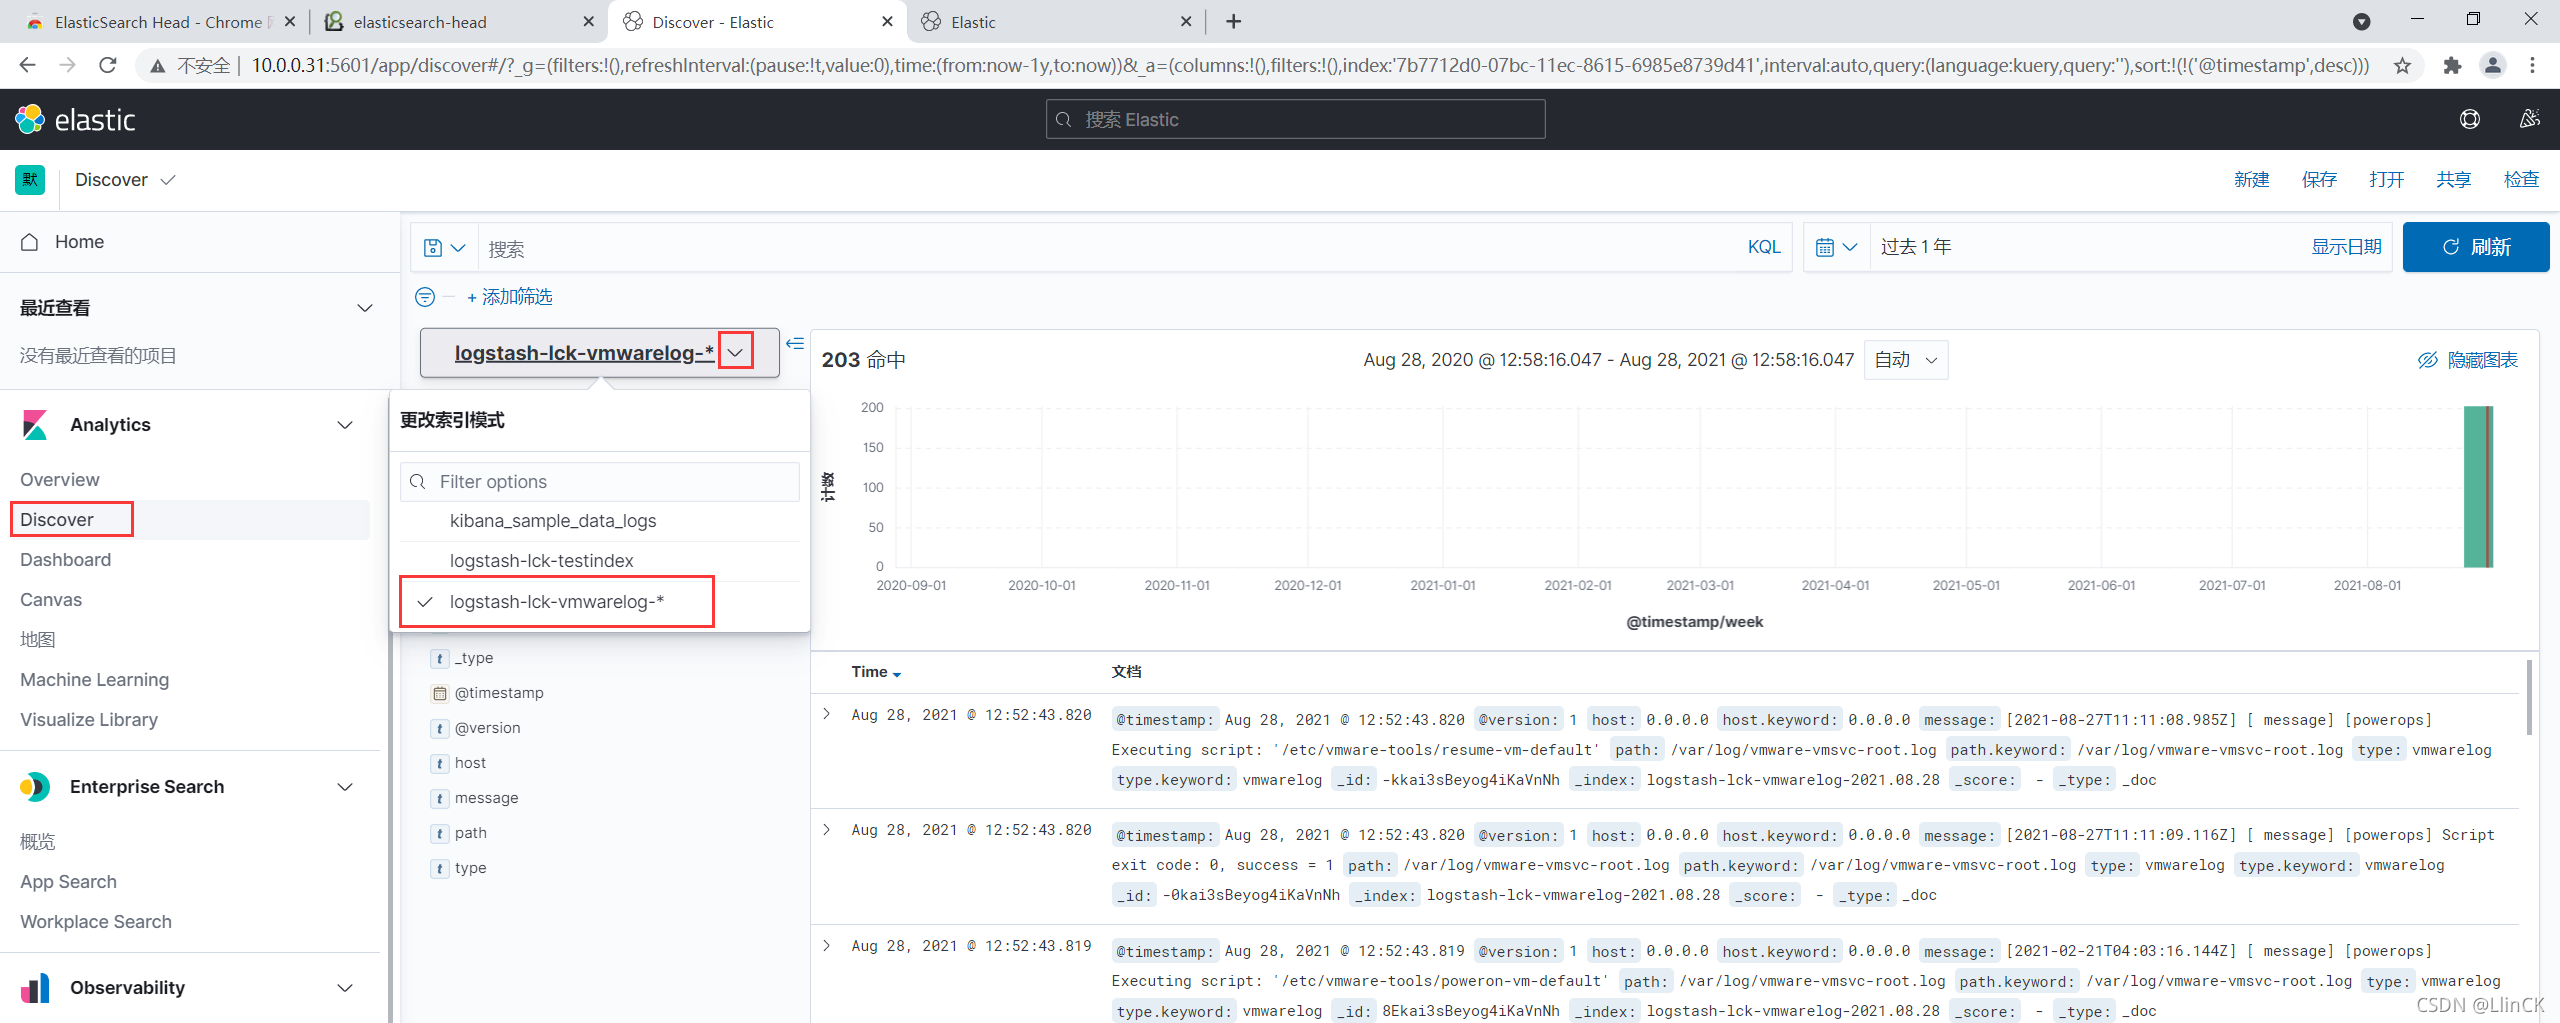Focus the KQL 搜索 query input

[x=1110, y=247]
